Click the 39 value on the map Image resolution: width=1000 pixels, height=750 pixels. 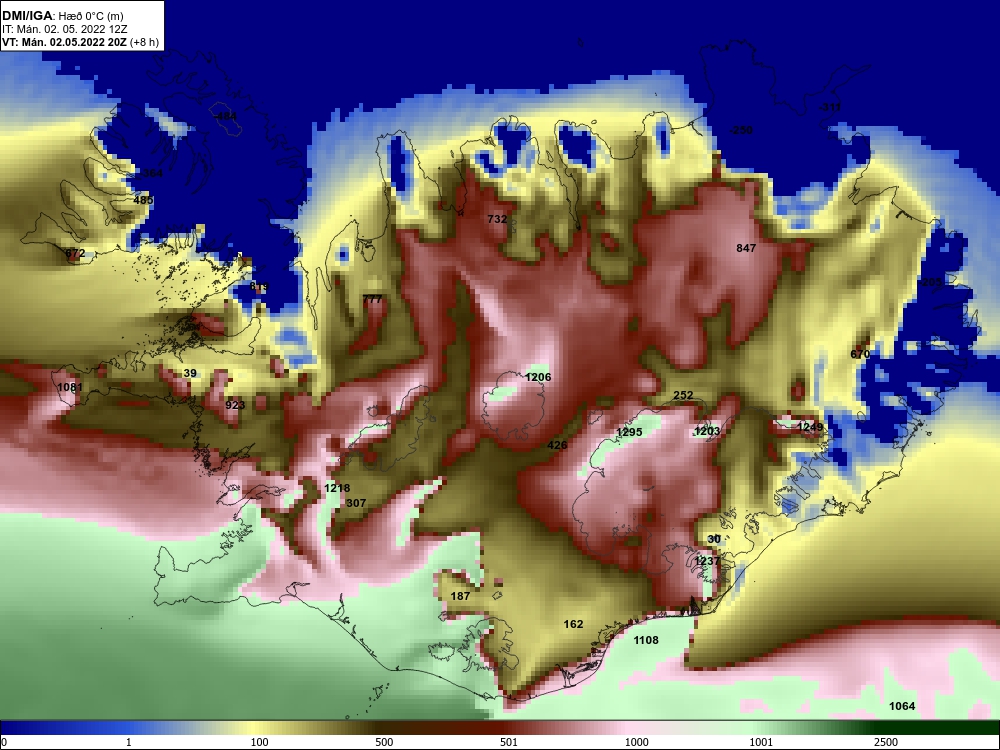tap(189, 374)
